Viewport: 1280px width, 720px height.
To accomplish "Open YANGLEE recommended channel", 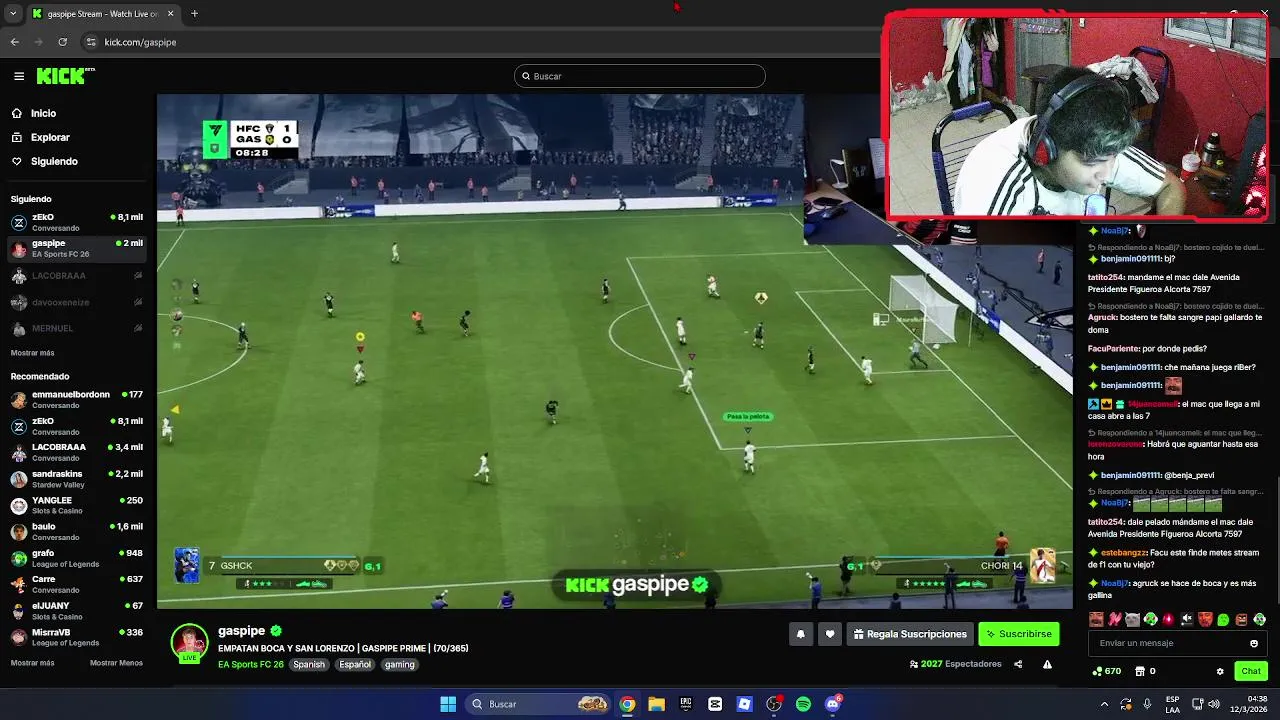I will [78, 506].
